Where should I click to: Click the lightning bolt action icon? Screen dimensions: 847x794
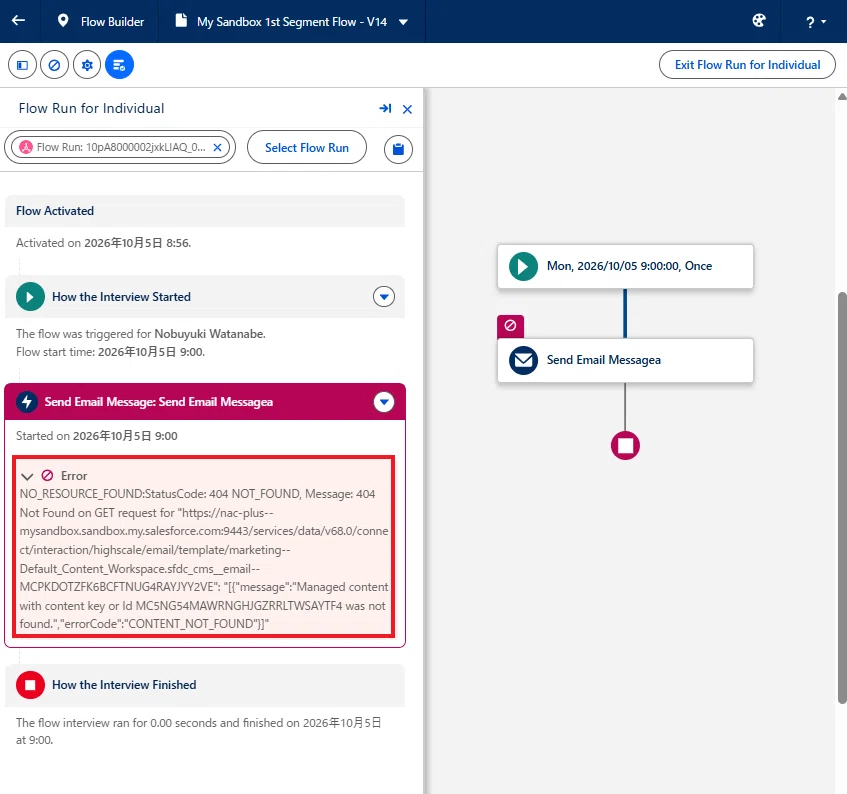coord(27,402)
